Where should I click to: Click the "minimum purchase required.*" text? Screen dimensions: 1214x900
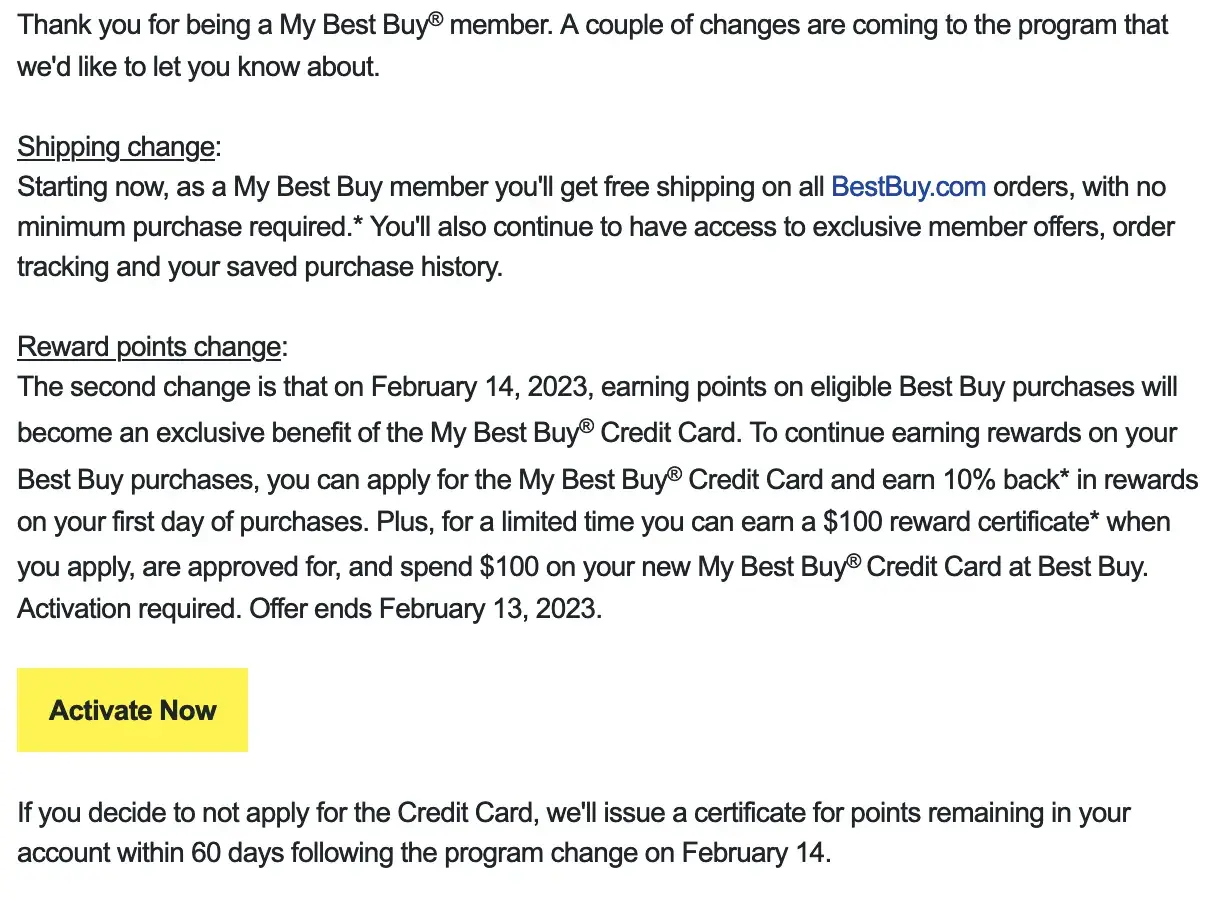(189, 227)
